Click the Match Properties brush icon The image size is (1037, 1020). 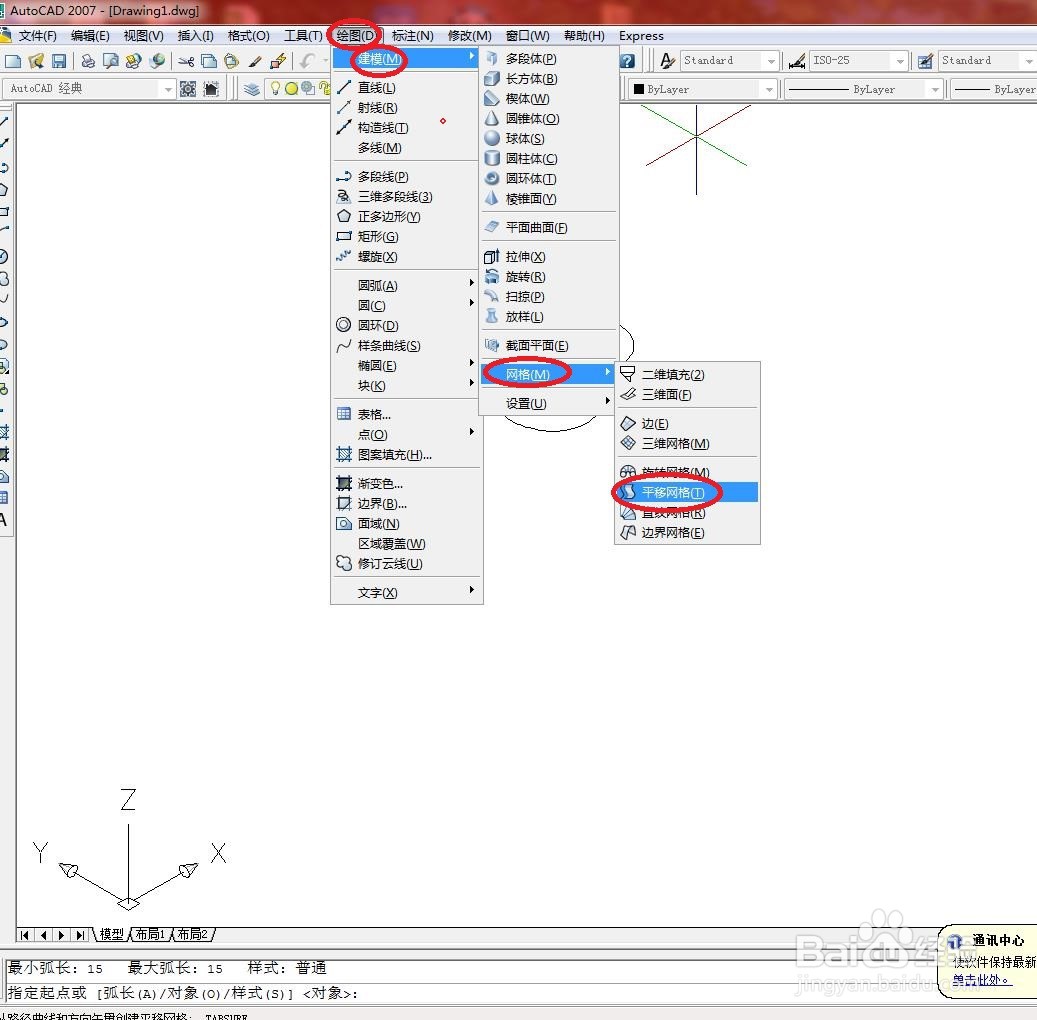tap(255, 62)
